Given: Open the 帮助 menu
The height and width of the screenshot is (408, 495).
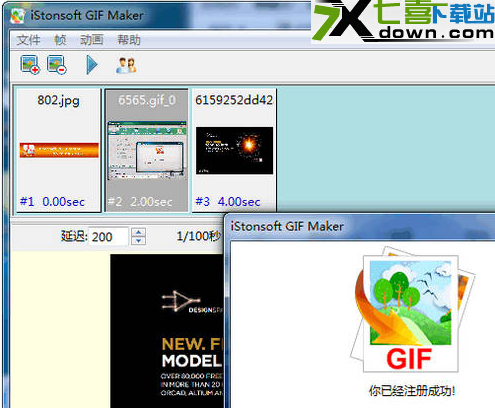Looking at the screenshot, I should (129, 40).
